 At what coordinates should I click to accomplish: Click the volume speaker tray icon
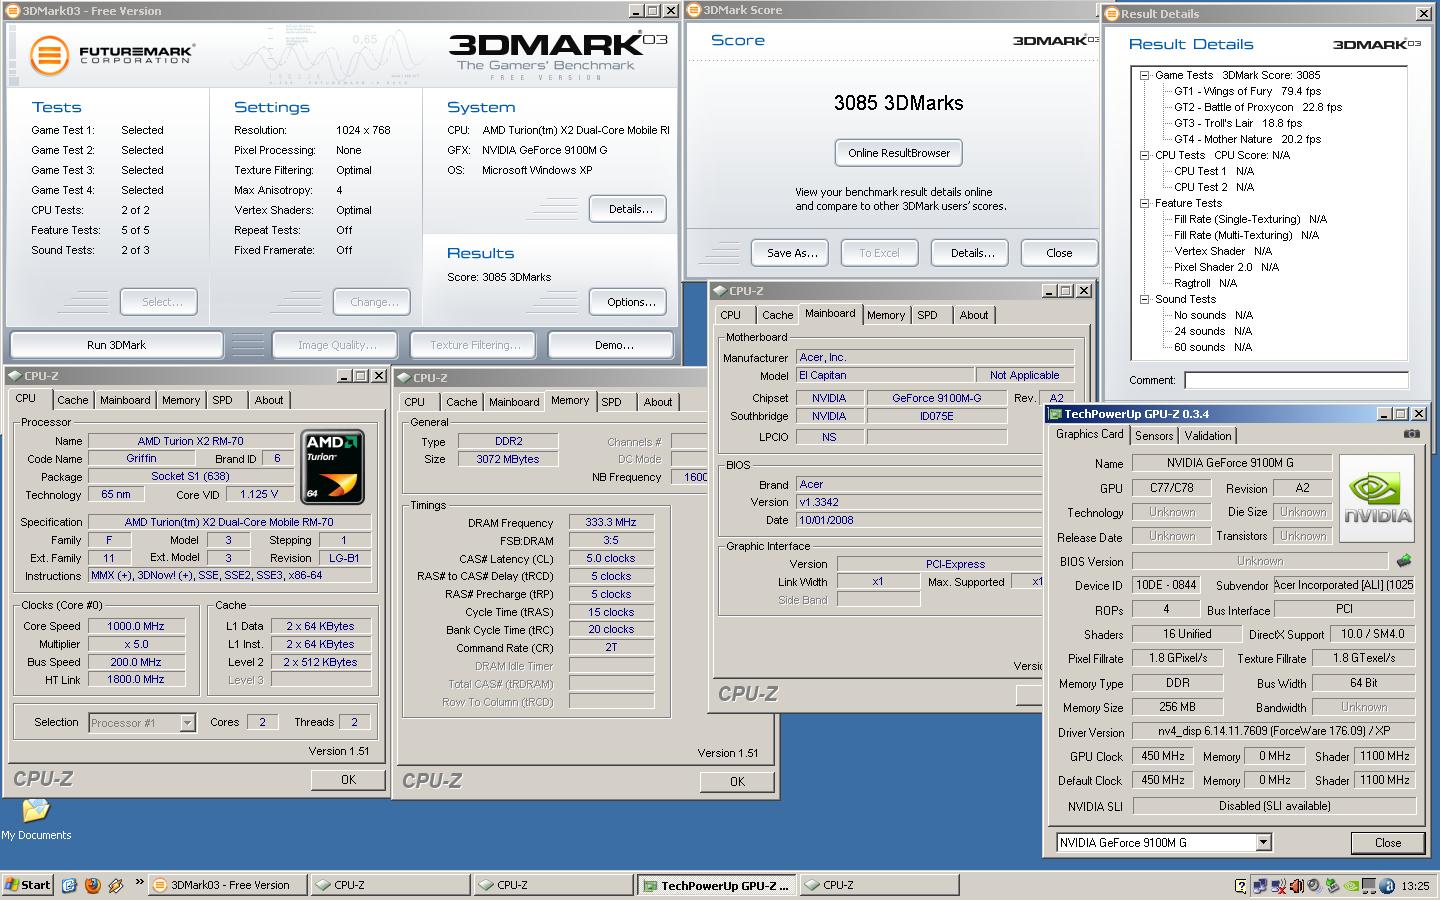point(1297,885)
